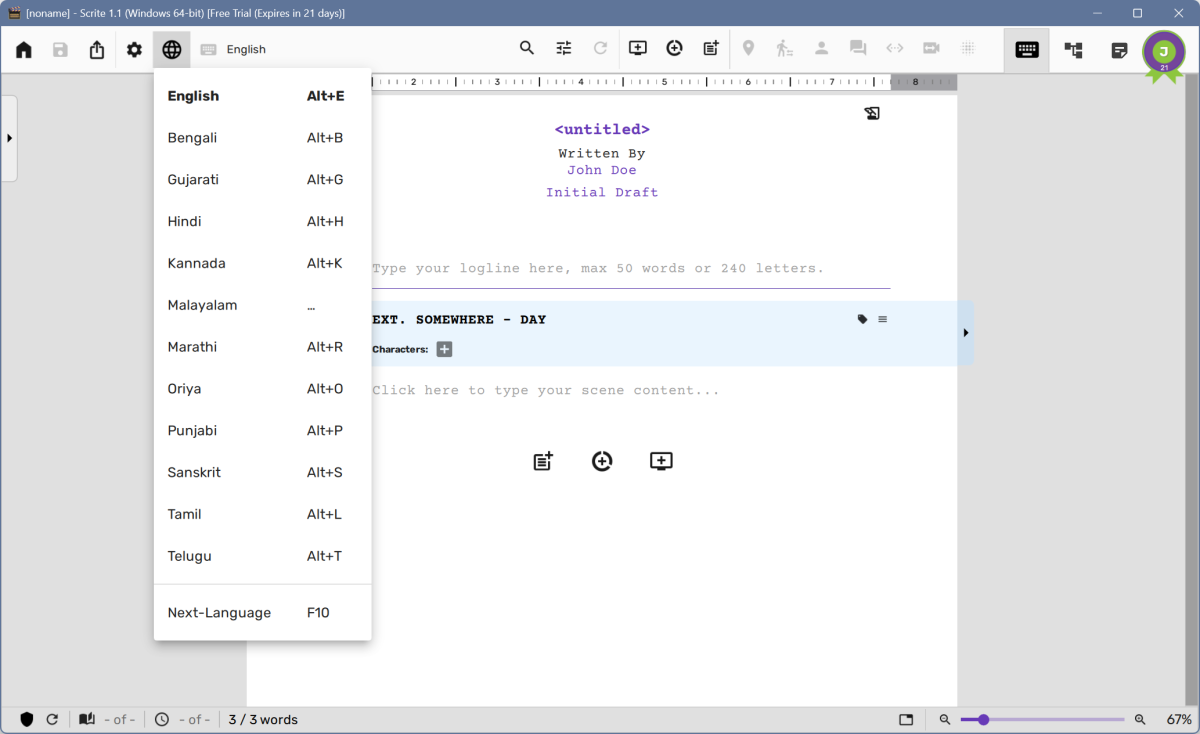The image size is (1200, 734).
Task: Open the scene heading hamburger menu
Action: 884,319
